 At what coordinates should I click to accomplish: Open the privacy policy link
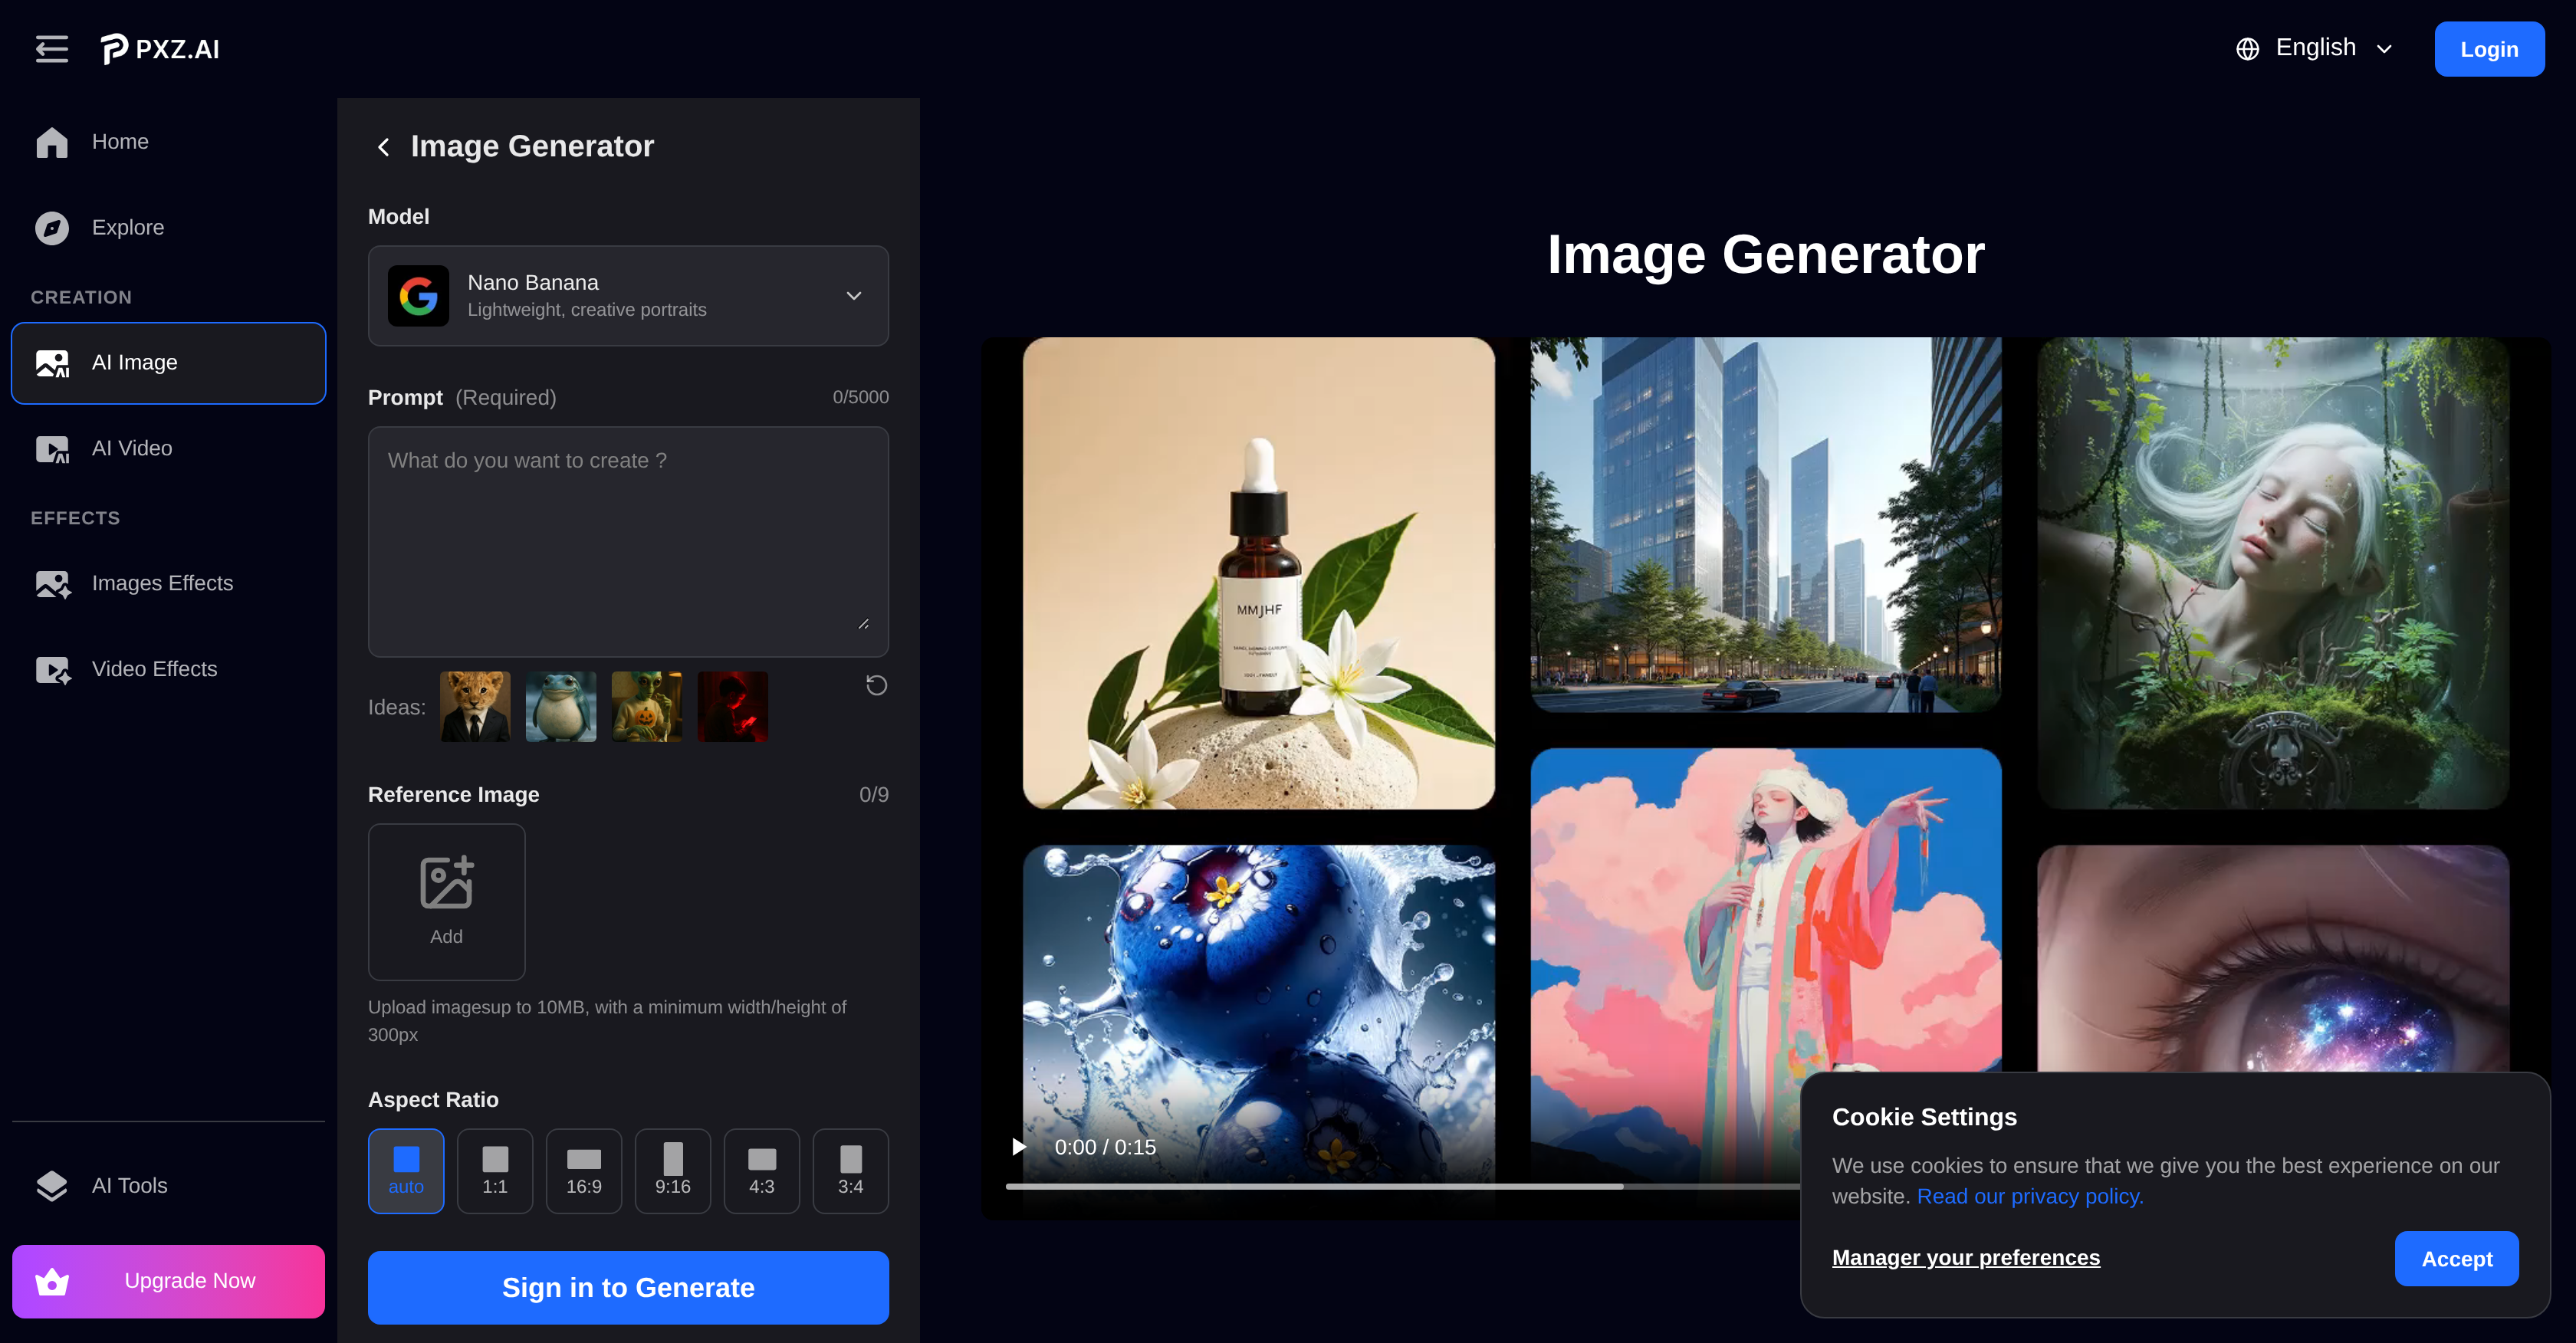(x=2029, y=1196)
